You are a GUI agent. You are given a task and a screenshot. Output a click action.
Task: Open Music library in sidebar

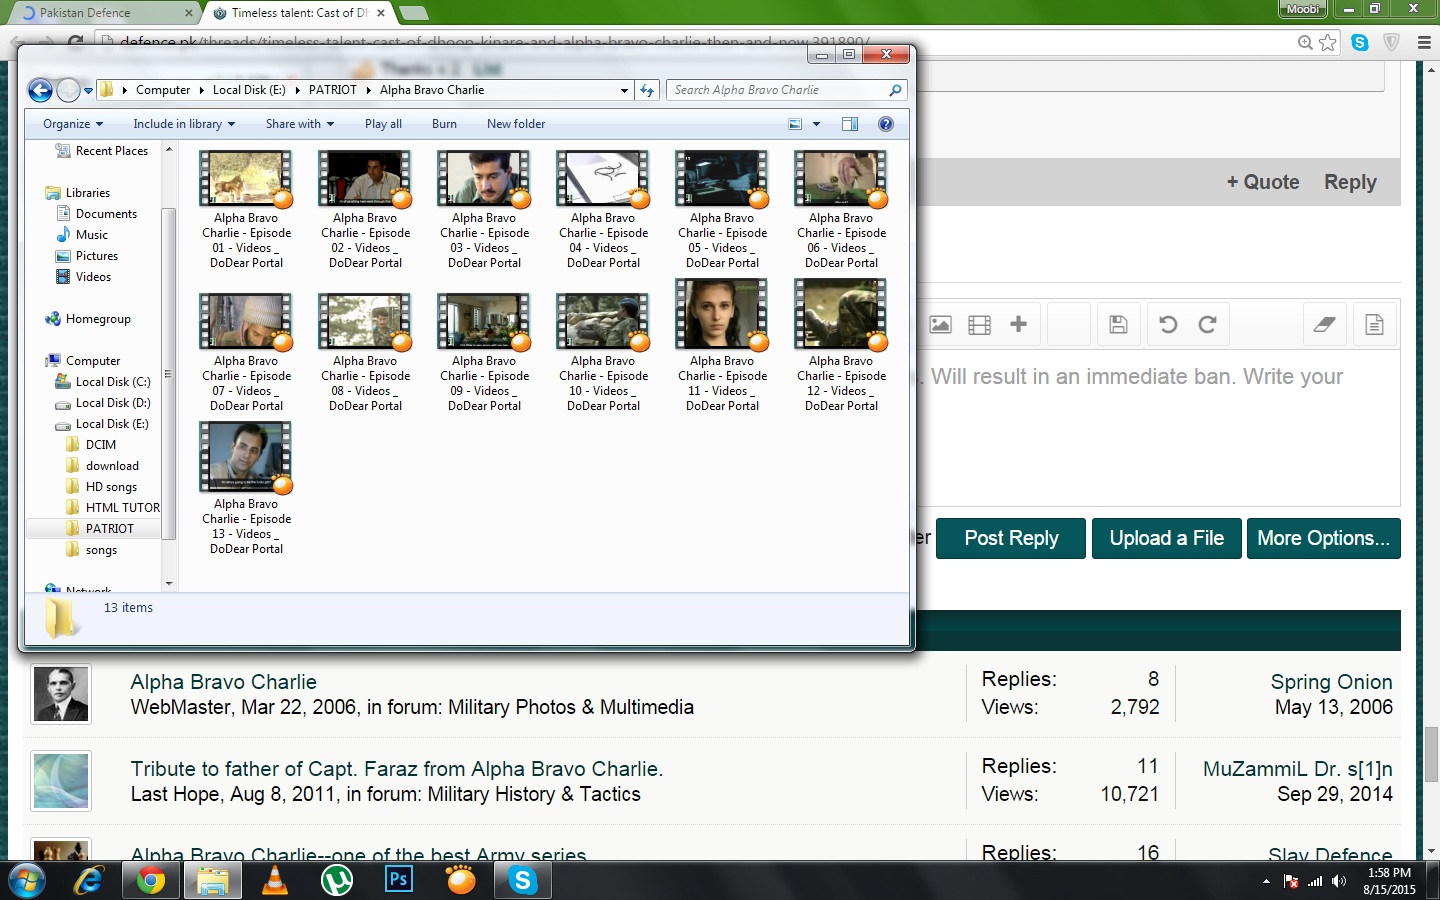(x=82, y=235)
